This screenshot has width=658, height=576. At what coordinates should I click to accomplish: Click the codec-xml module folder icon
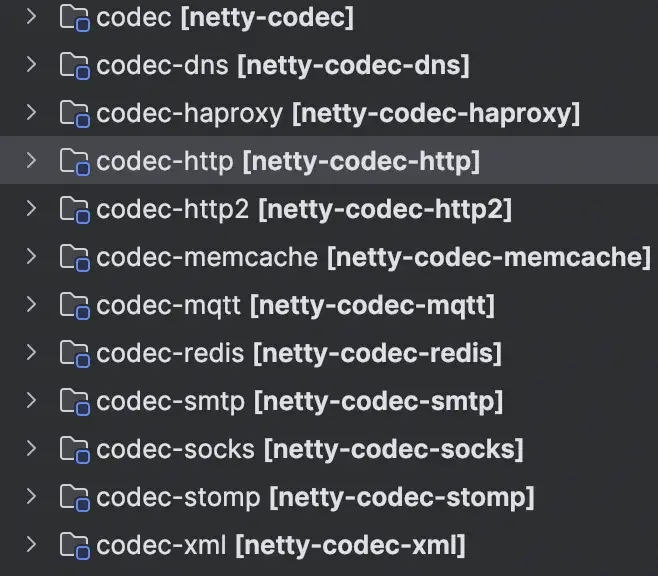tap(75, 545)
